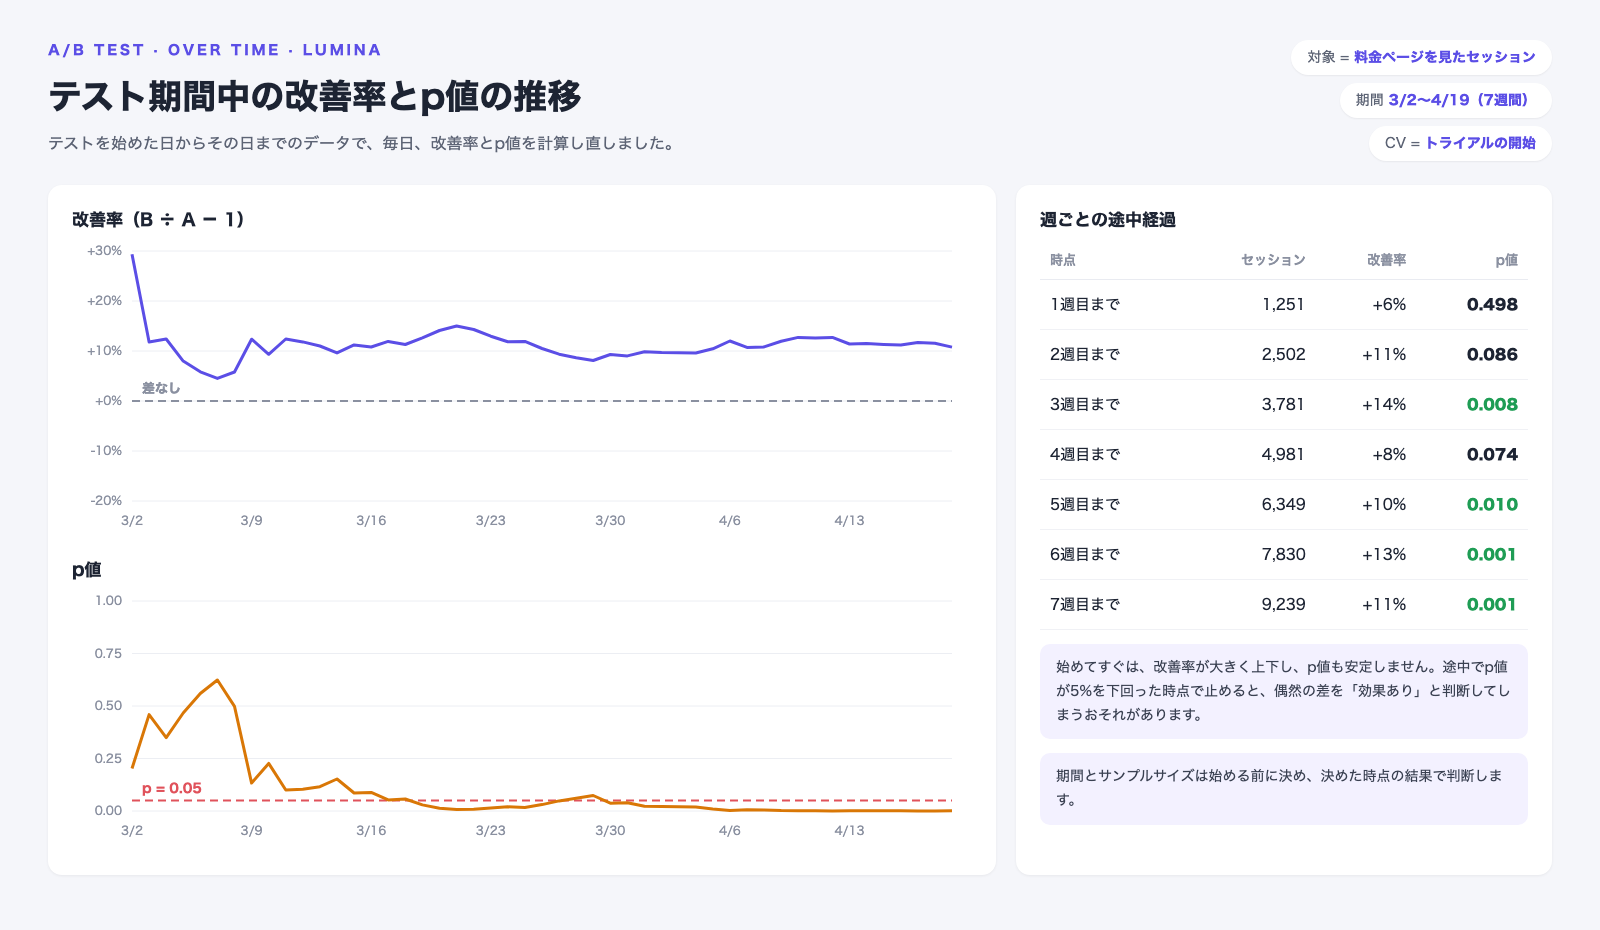
Task: Click the +14% improvement rate cell
Action: point(1384,404)
